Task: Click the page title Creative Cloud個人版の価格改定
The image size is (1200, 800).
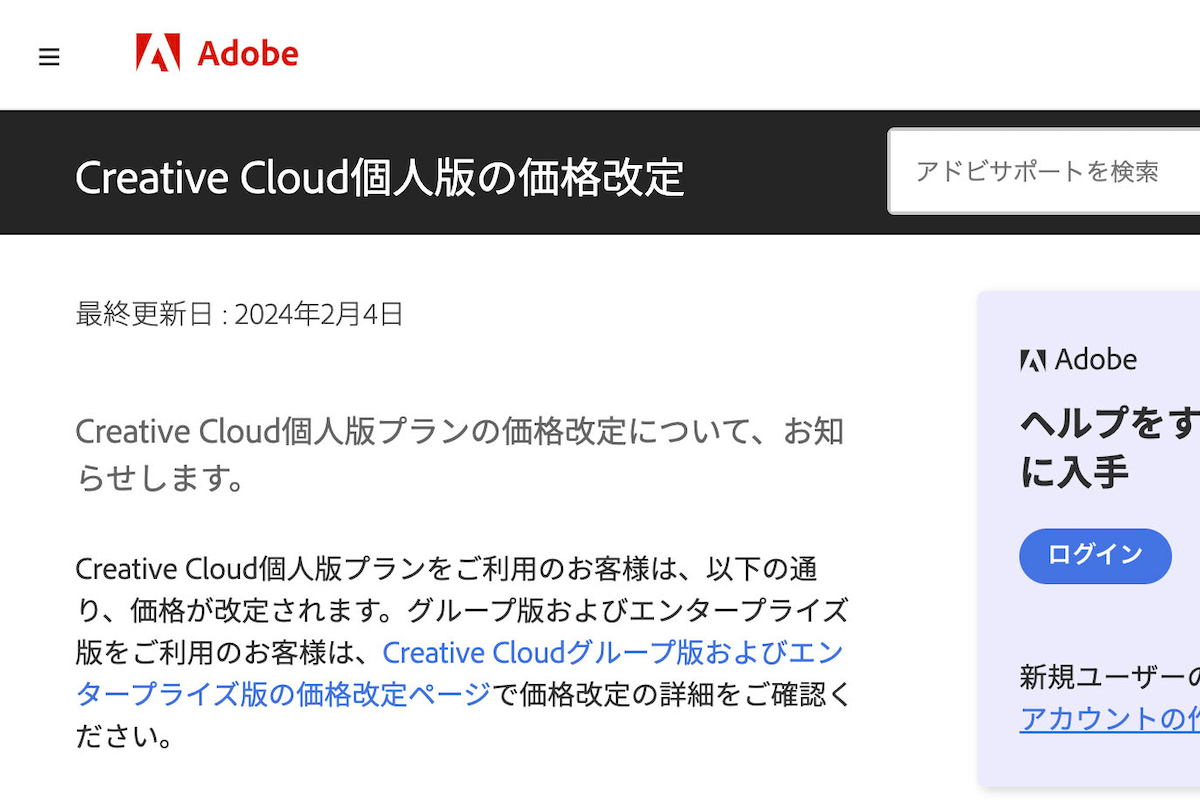Action: (383, 177)
